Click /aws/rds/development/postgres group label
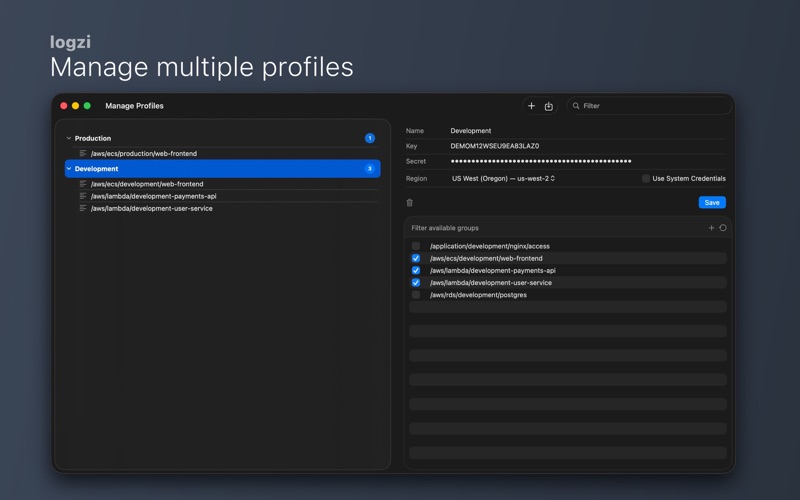The width and height of the screenshot is (800, 500). (478, 295)
